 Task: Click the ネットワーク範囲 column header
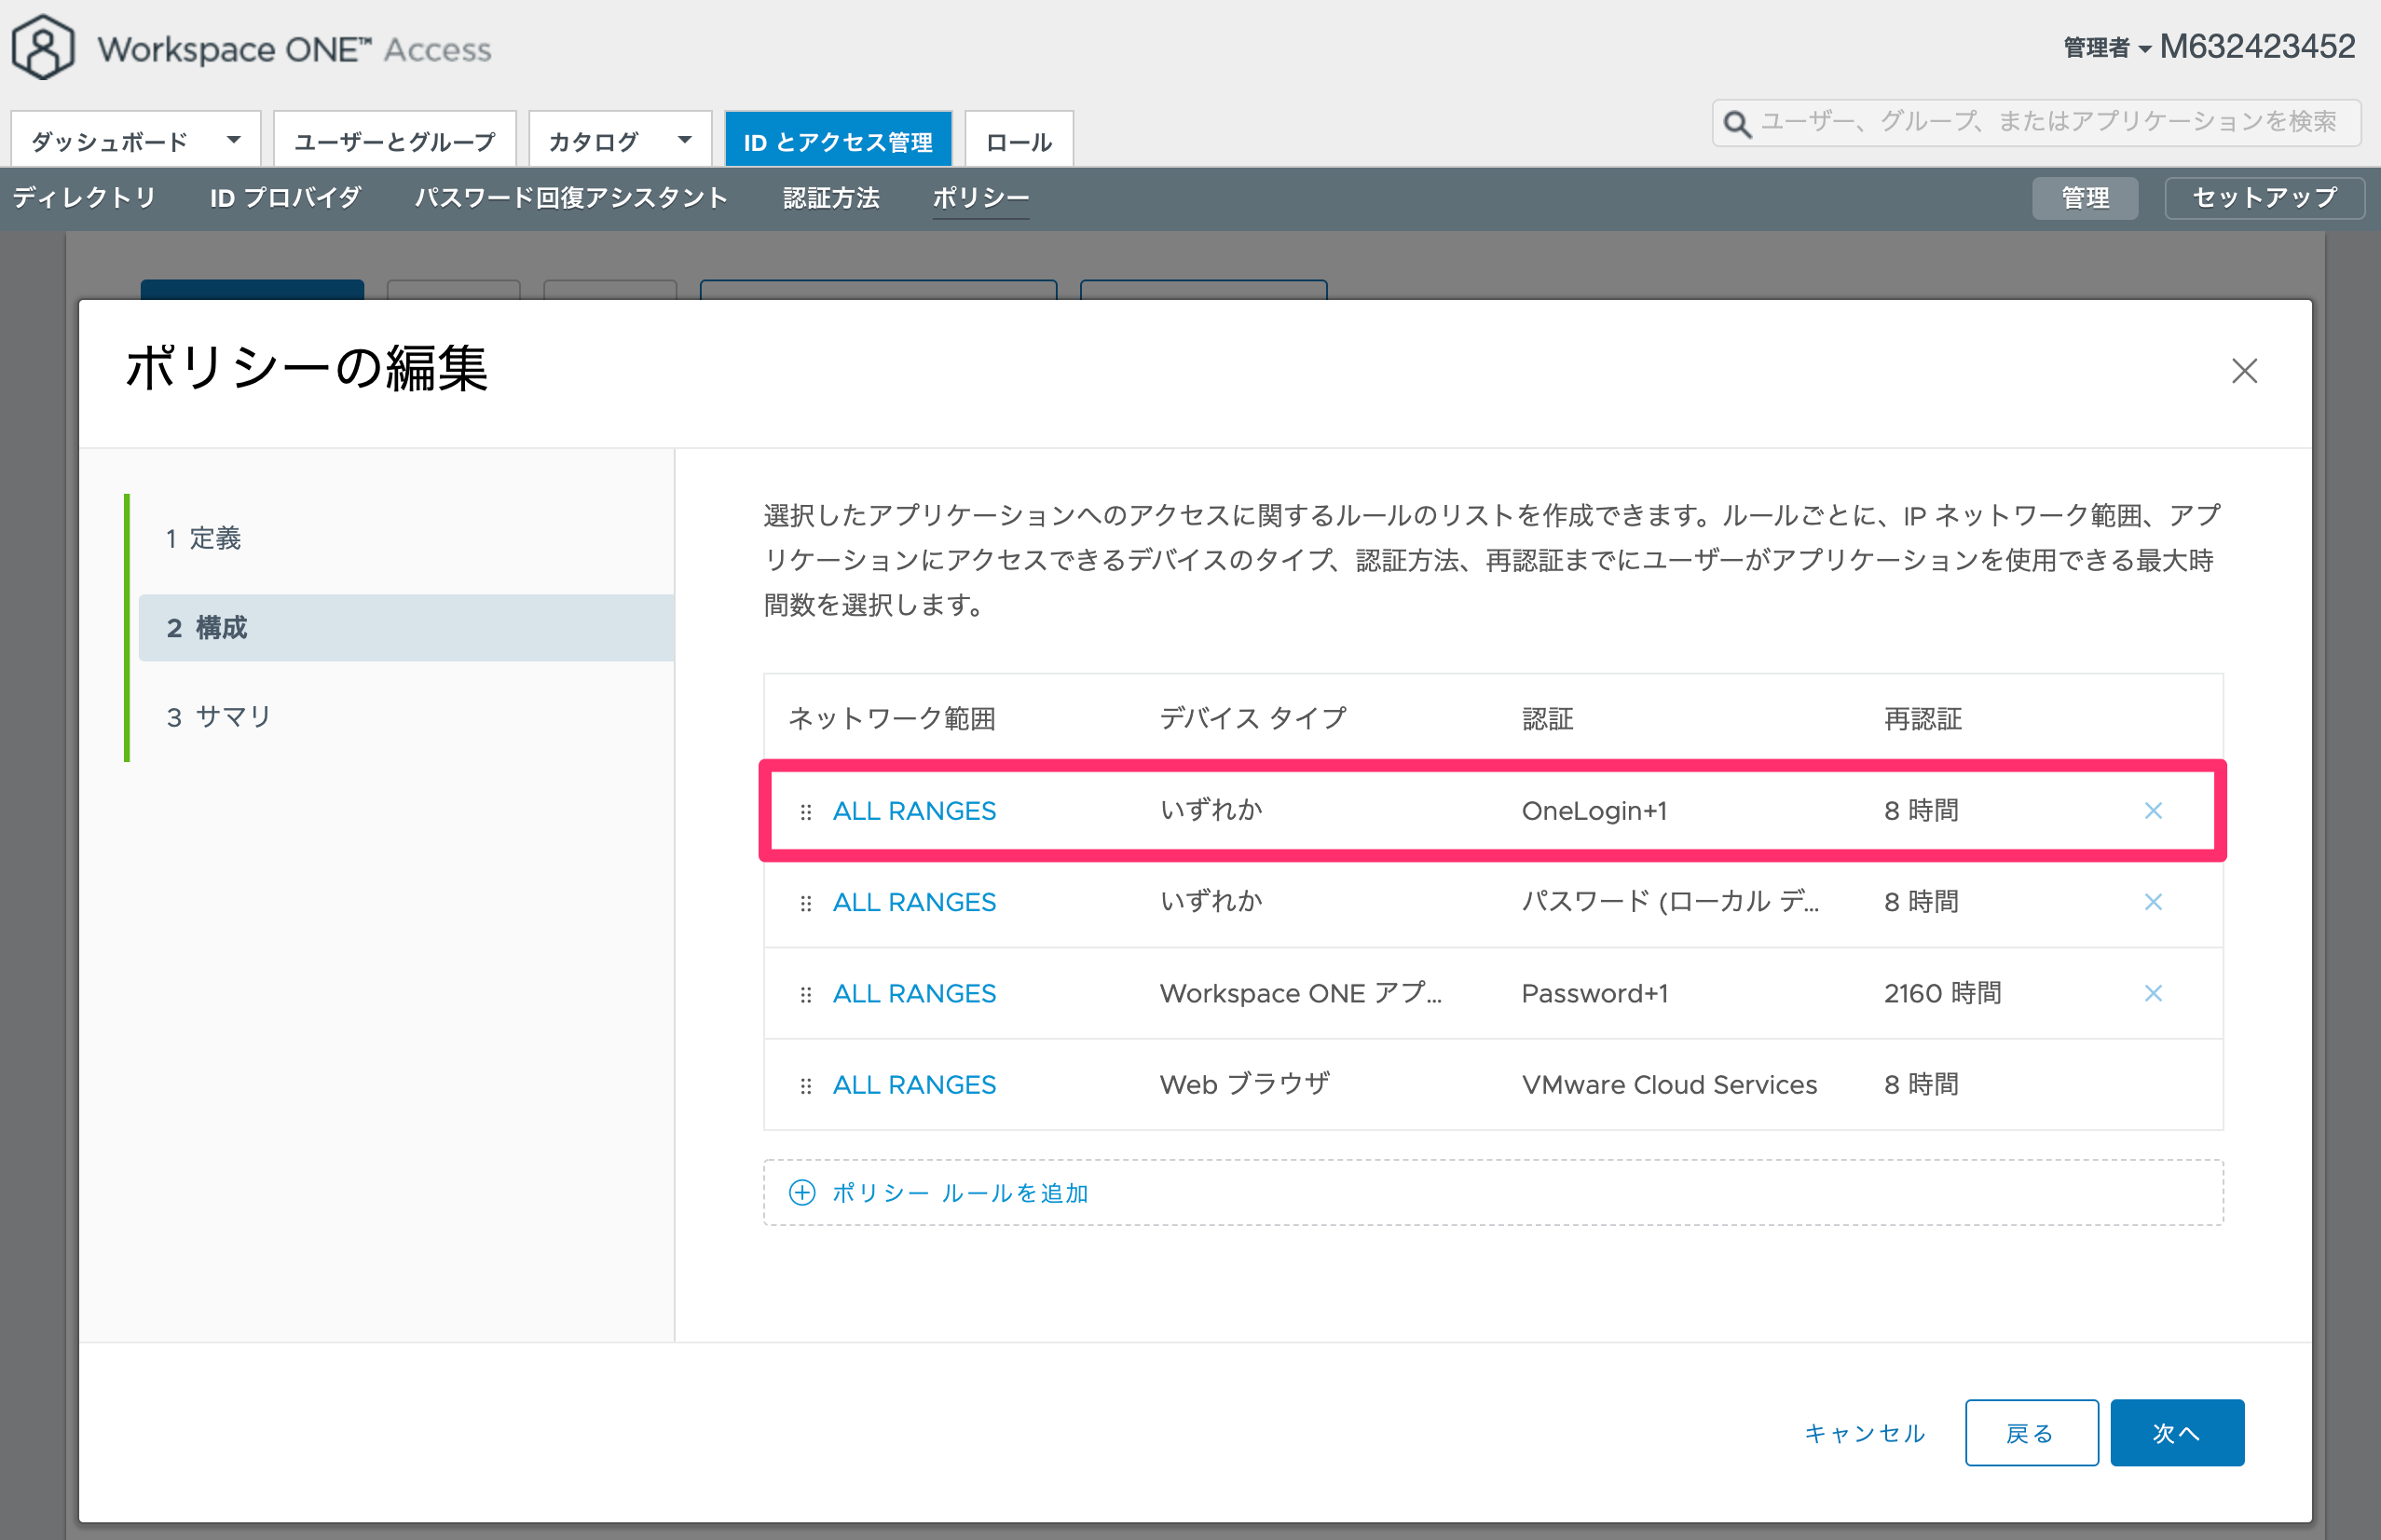pyautogui.click(x=892, y=718)
